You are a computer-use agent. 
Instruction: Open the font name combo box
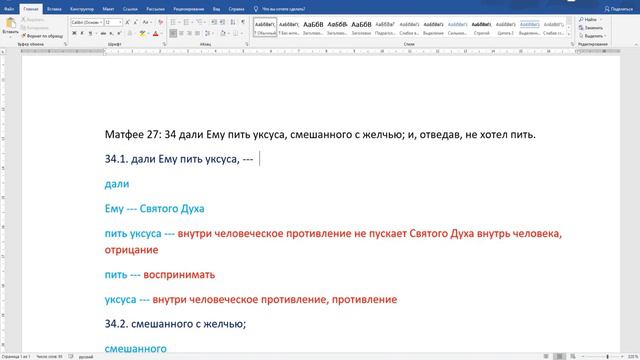click(87, 22)
